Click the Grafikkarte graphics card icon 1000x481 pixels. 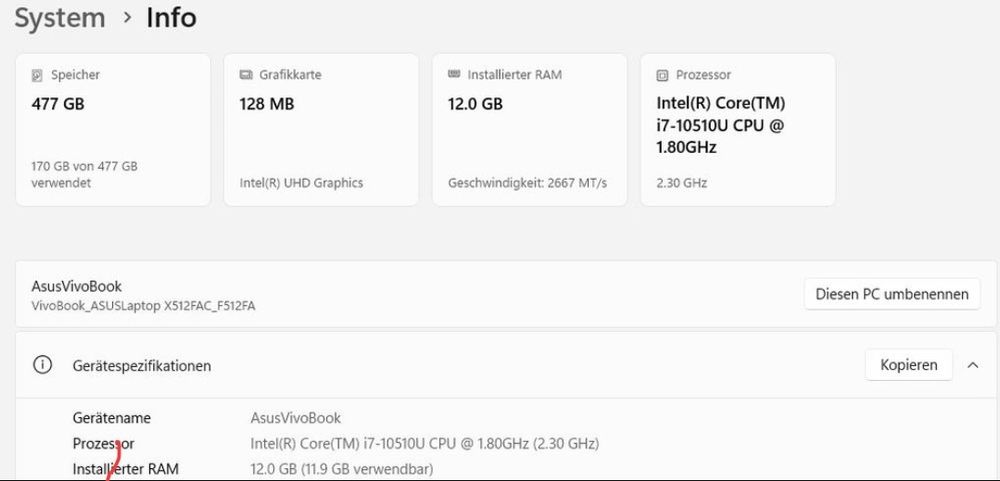pyautogui.click(x=246, y=75)
